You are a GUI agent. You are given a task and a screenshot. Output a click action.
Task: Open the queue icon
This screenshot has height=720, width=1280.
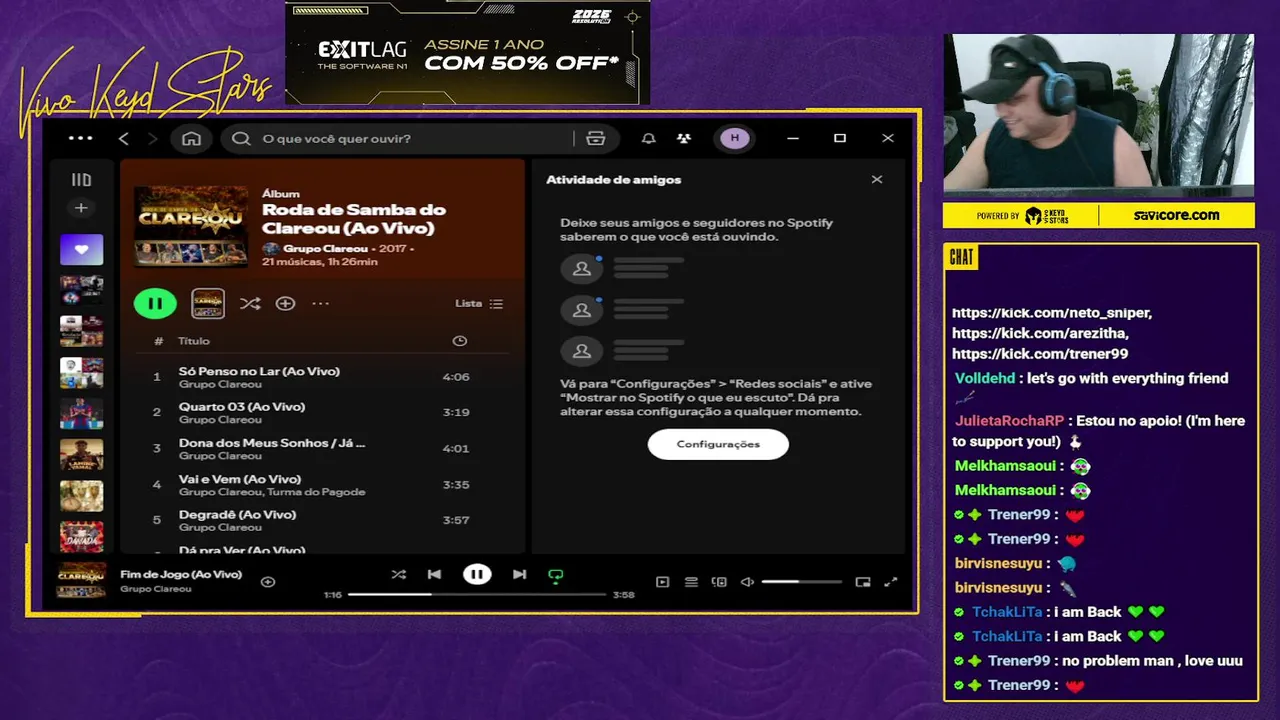[691, 581]
